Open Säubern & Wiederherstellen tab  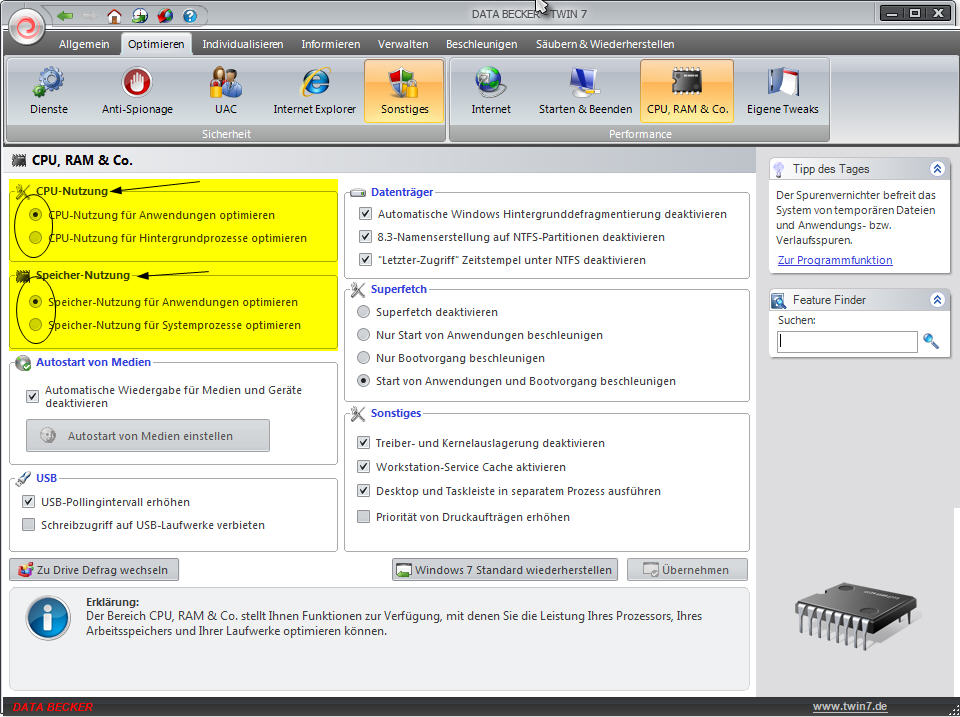tap(605, 44)
